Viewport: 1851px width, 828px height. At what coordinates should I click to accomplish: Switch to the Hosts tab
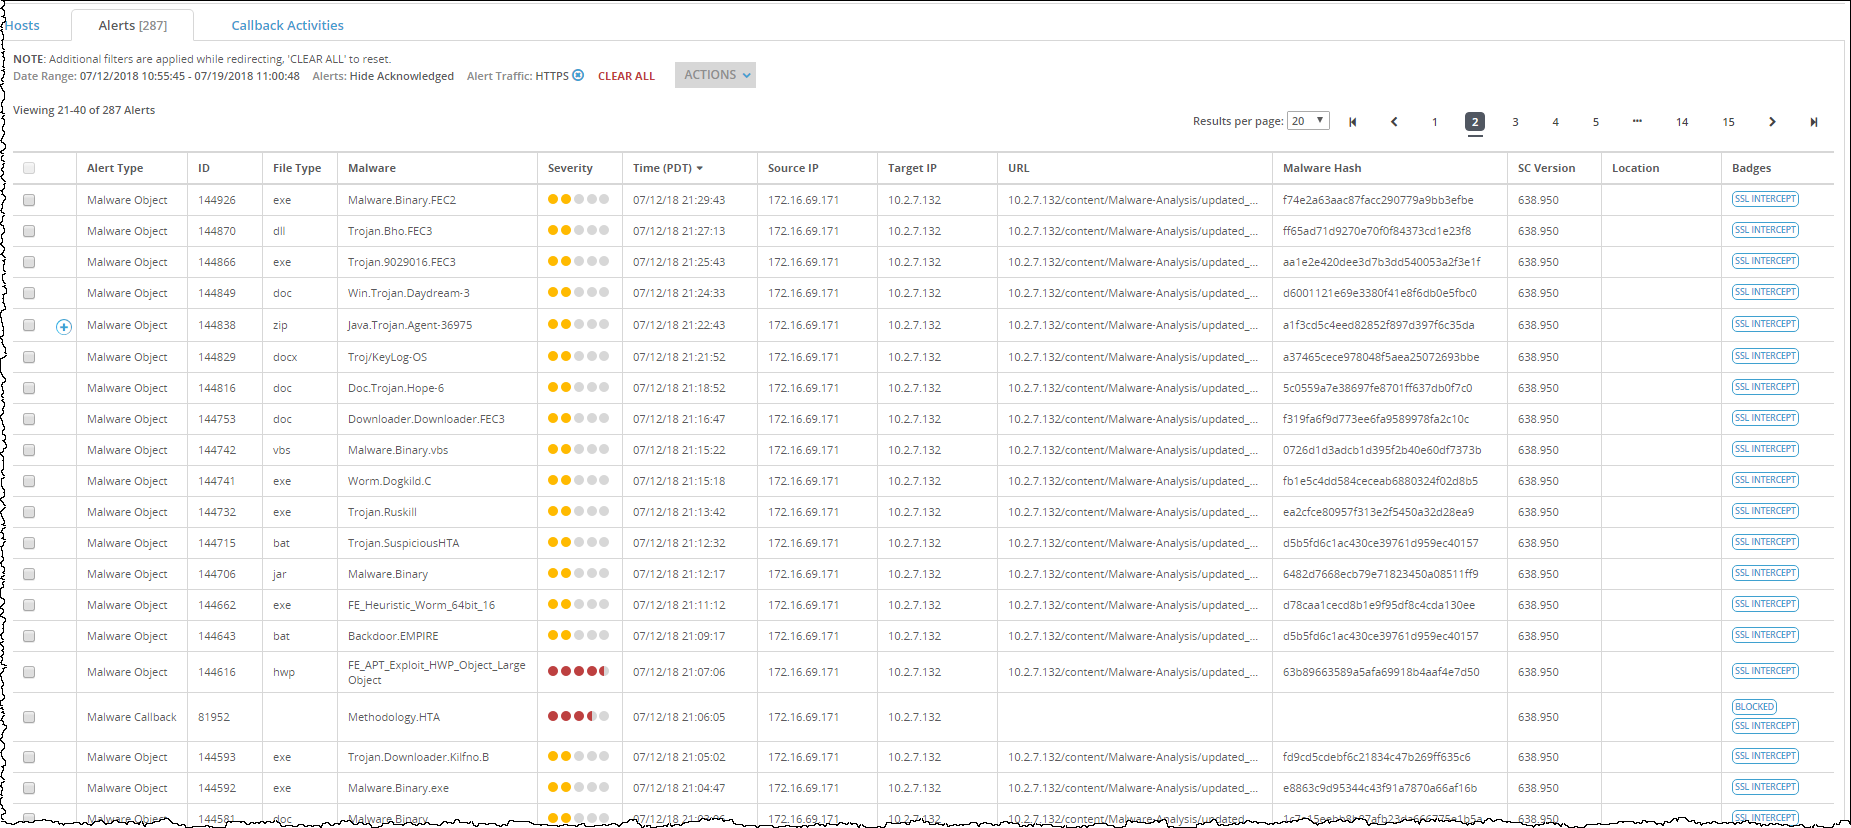(22, 25)
